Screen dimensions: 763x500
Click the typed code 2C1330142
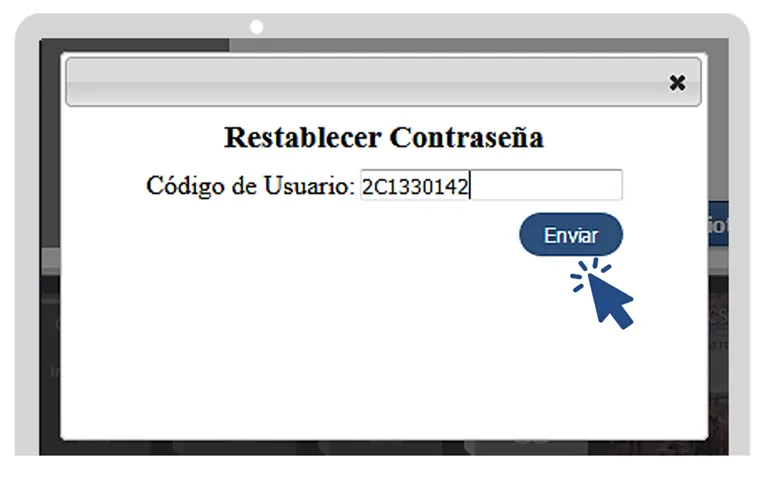pos(415,187)
